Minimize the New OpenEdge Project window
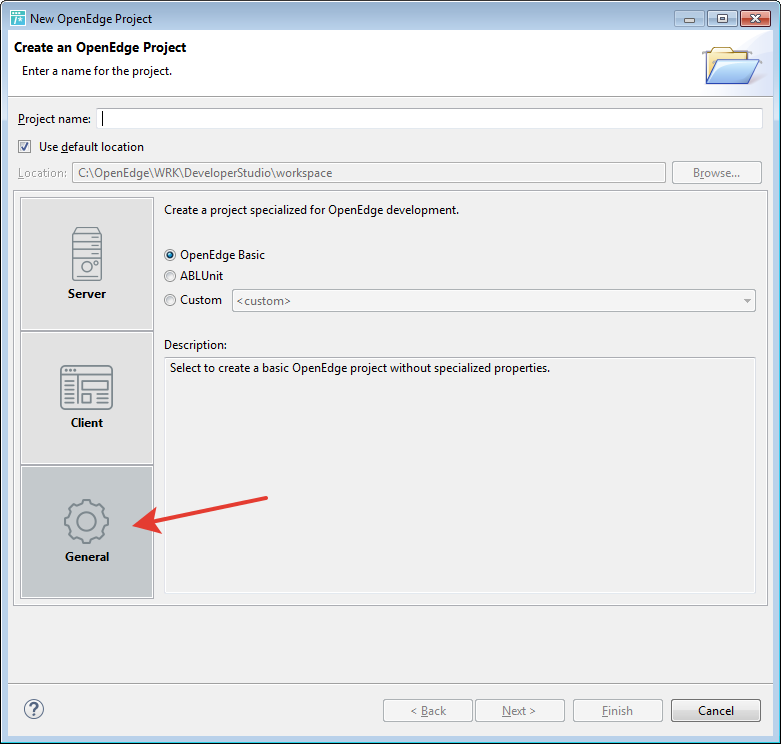 click(x=689, y=19)
